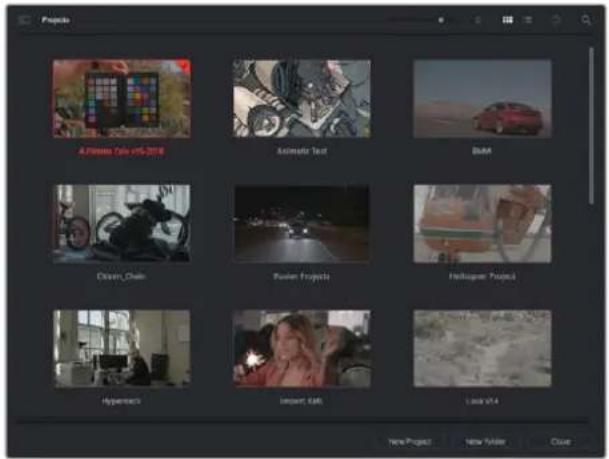Select the Helicopter Project thumbnail
The height and width of the screenshot is (459, 609).
[482, 224]
